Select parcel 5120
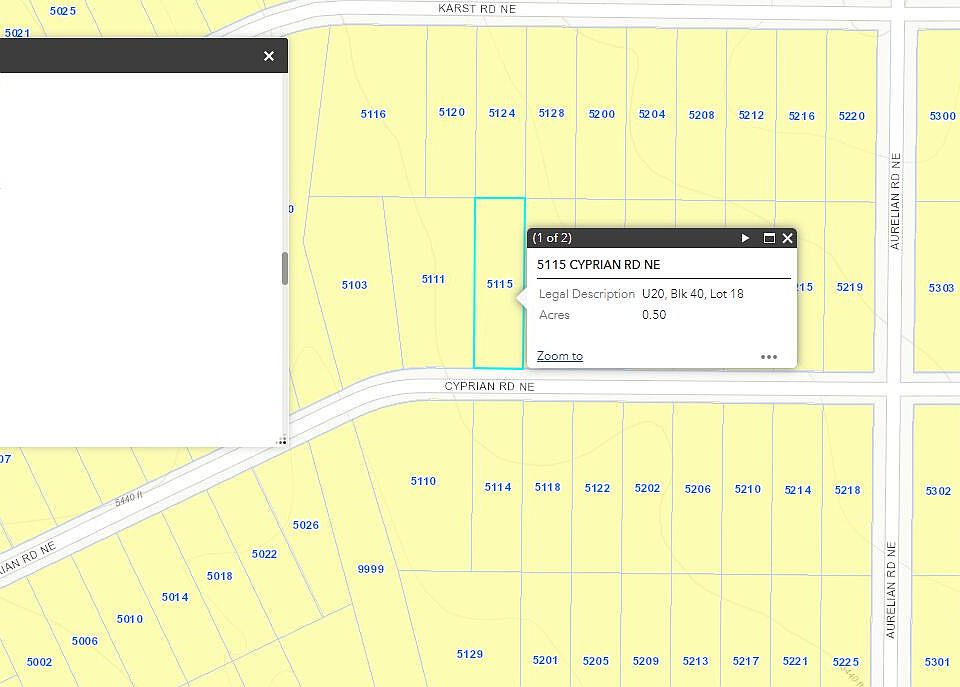 452,112
